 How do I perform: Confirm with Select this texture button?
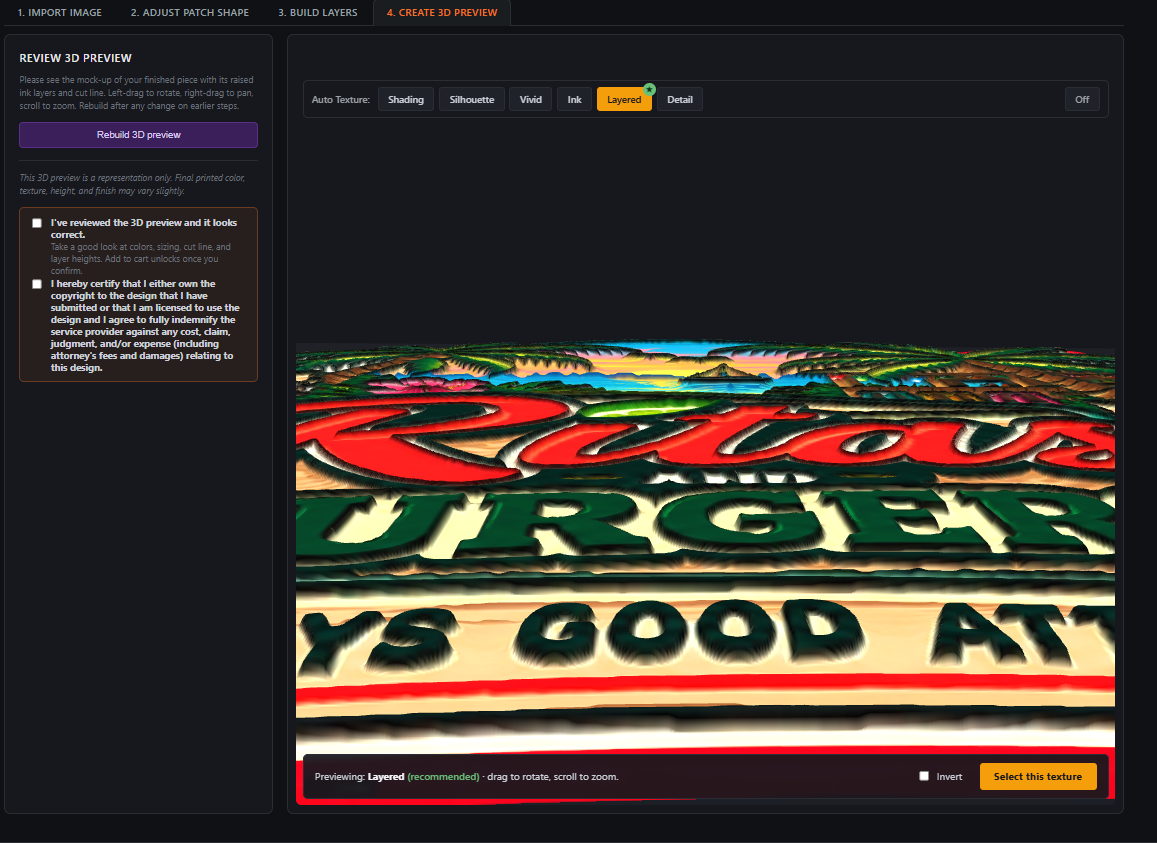1037,777
